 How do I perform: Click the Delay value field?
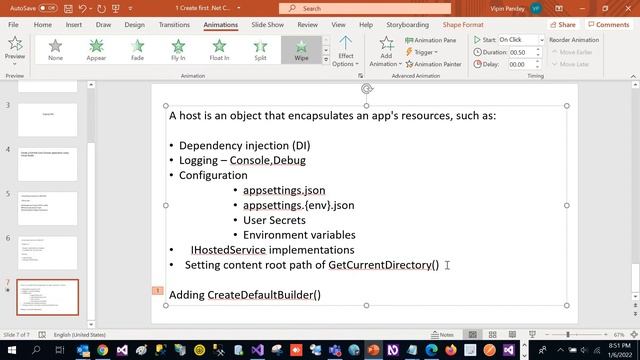pyautogui.click(x=522, y=64)
